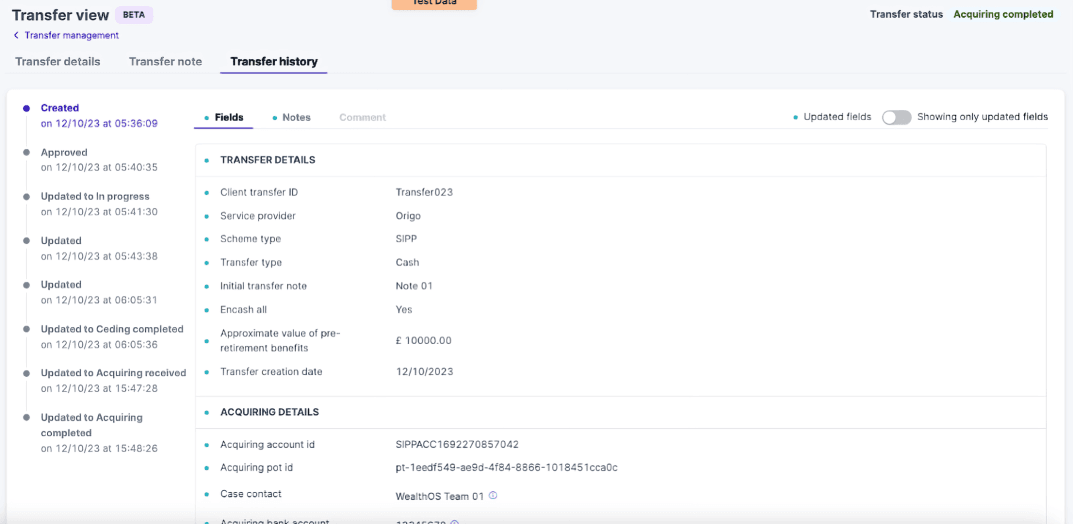Toggle Showing only updated fields switch
Image resolution: width=1073 pixels, height=524 pixels.
[x=896, y=117]
